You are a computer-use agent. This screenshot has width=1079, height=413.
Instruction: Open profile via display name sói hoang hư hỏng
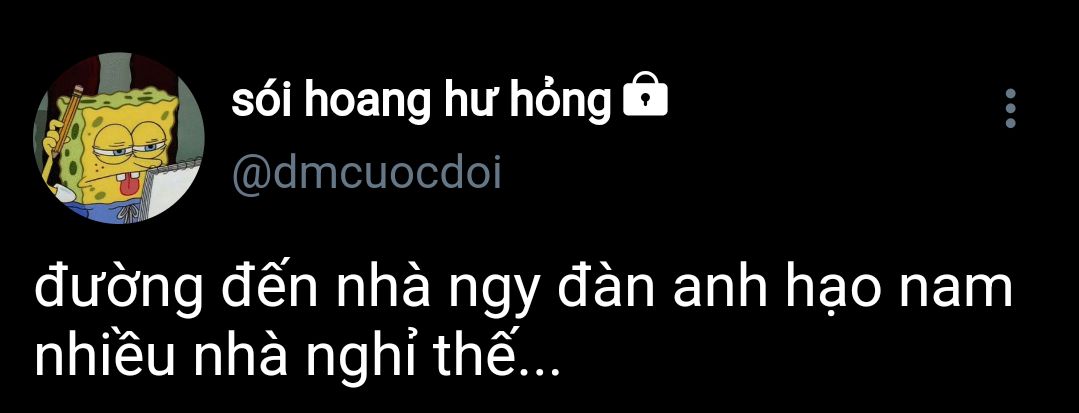pyautogui.click(x=420, y=102)
